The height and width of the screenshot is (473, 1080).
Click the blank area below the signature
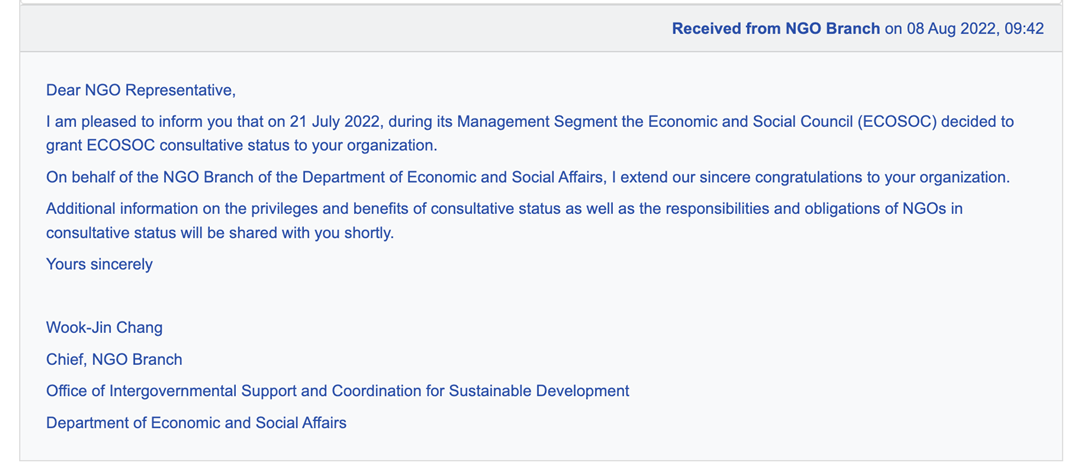541,446
